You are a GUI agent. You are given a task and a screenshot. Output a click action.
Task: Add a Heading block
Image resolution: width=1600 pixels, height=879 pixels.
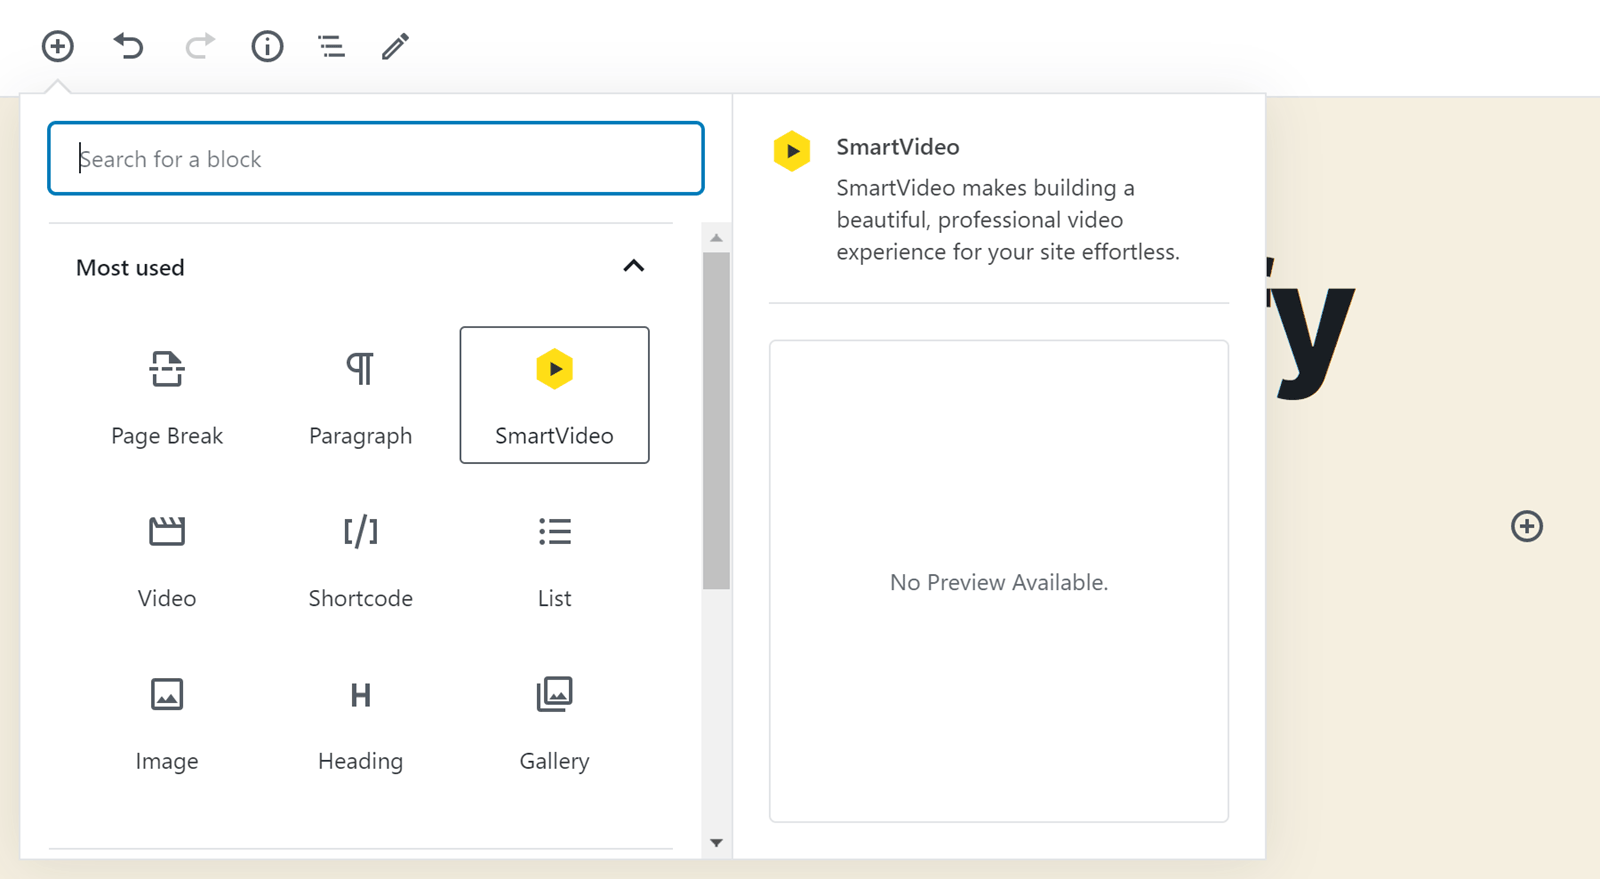[360, 721]
